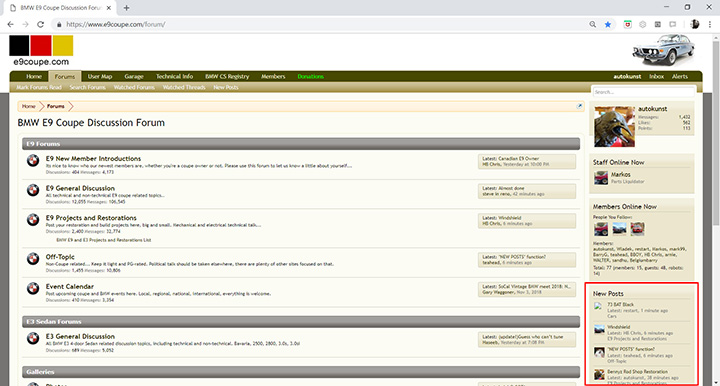
Task: Click avatar next to Windshield new post
Action: pyautogui.click(x=599, y=330)
